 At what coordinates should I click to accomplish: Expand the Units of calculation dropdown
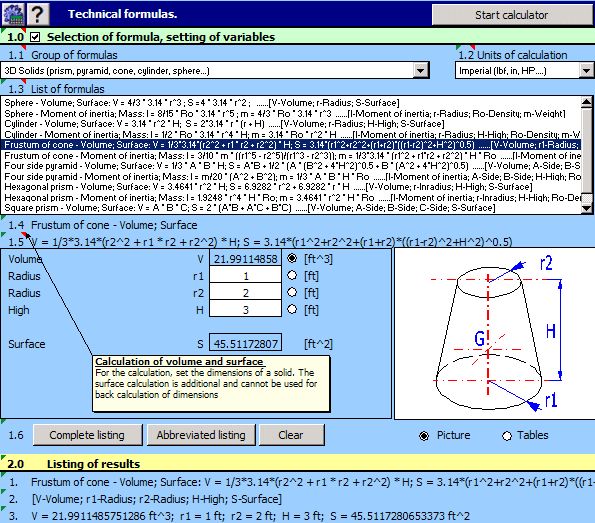(586, 71)
